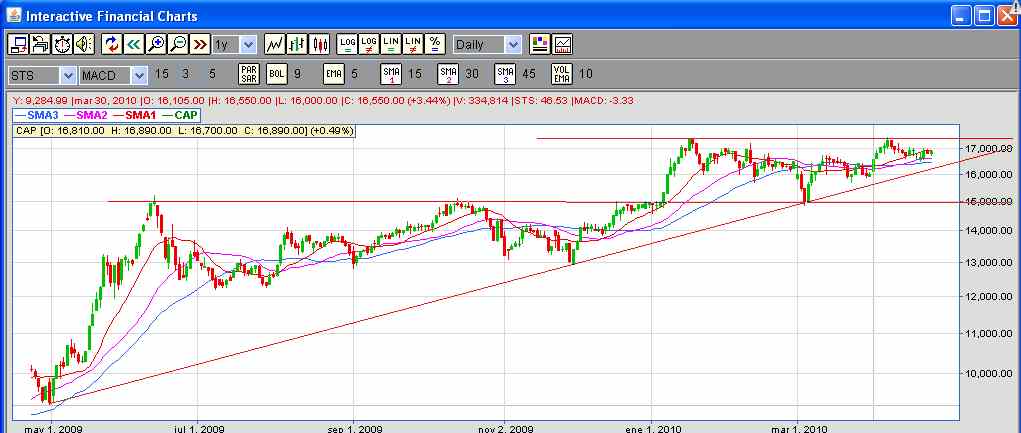Refresh chart with circular arrows icon
Image resolution: width=1021 pixels, height=433 pixels.
click(x=112, y=44)
